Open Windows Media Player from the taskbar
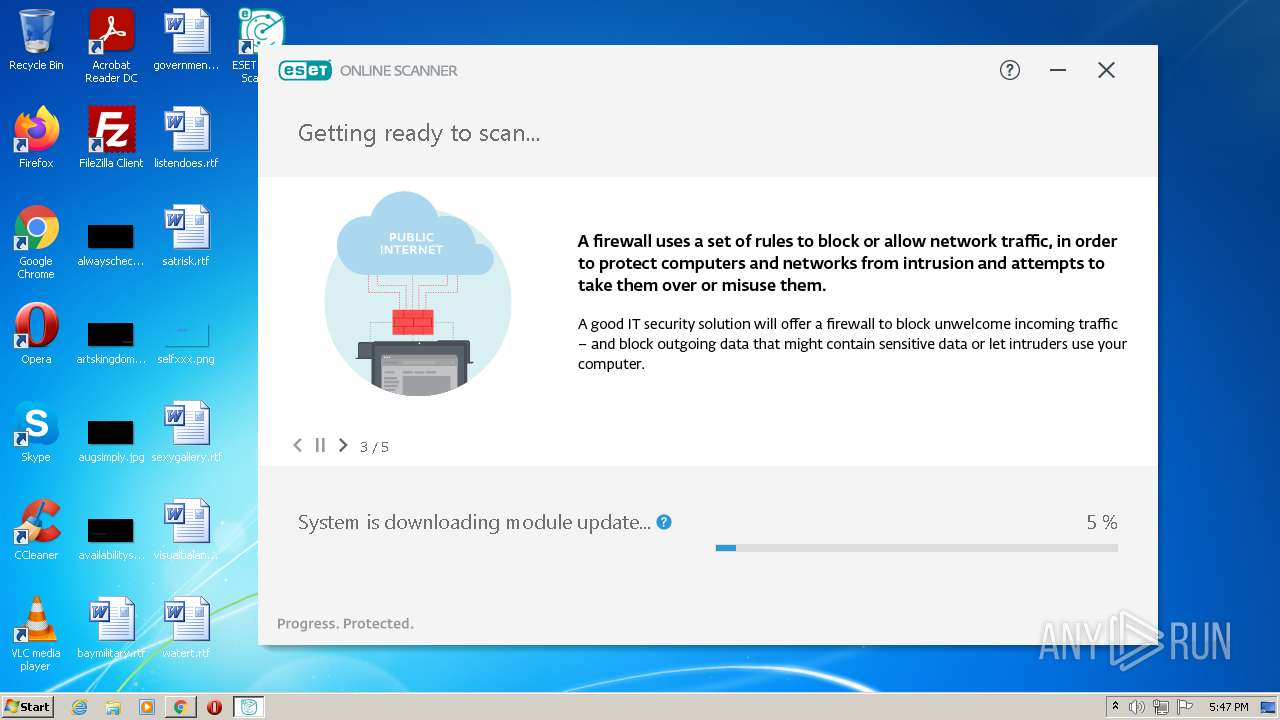This screenshot has width=1280, height=720. coord(147,707)
